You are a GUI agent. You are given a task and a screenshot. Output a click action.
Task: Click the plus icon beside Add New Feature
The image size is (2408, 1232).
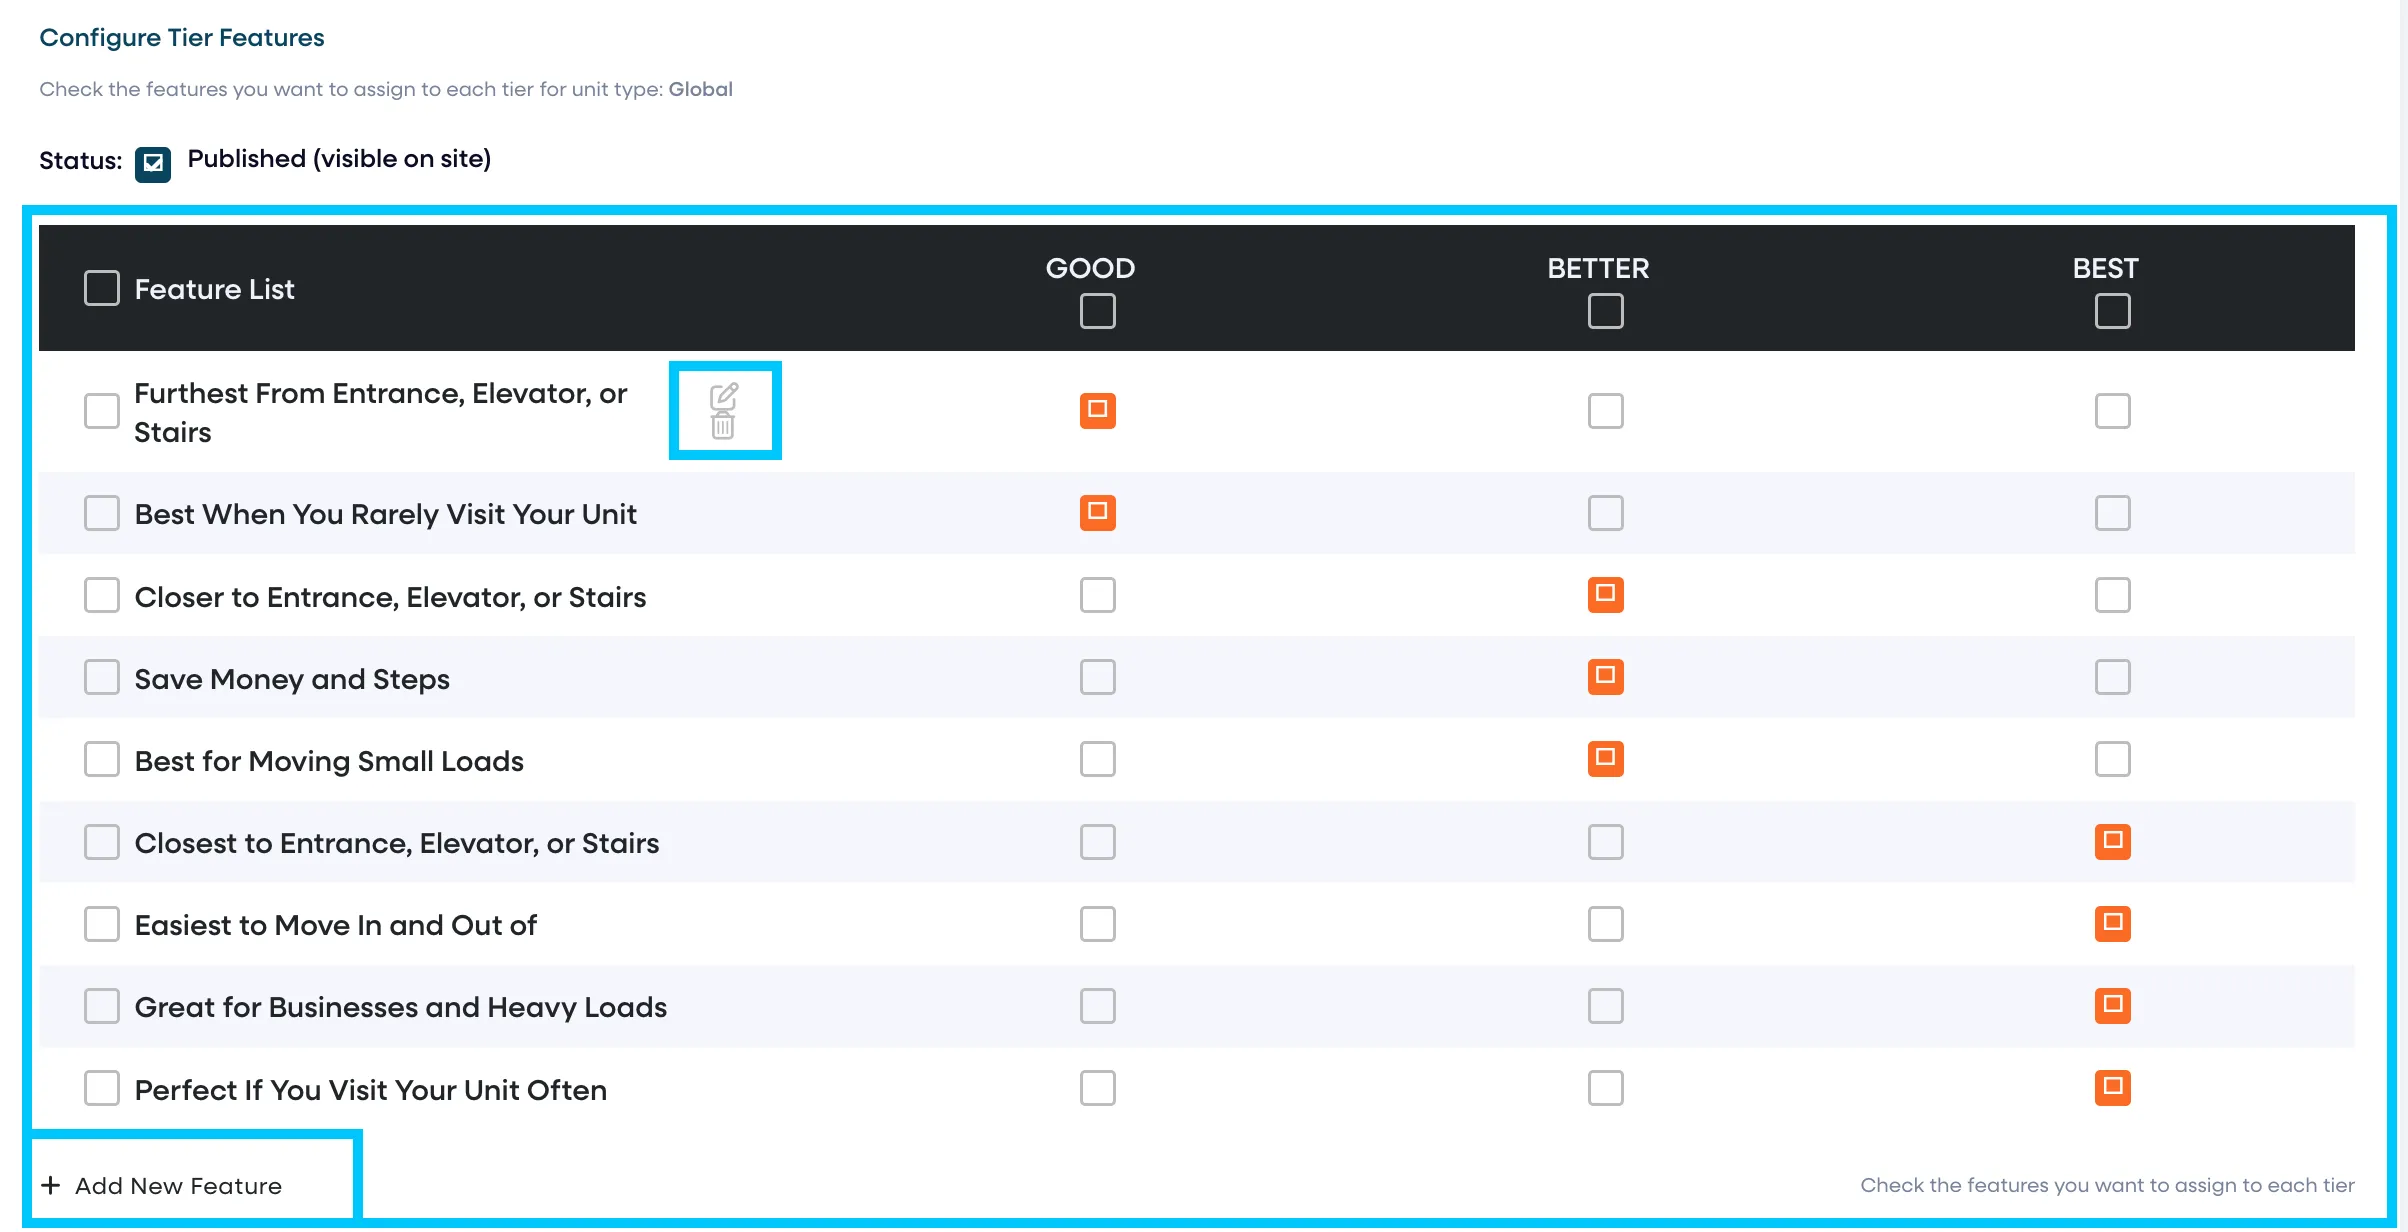point(50,1185)
